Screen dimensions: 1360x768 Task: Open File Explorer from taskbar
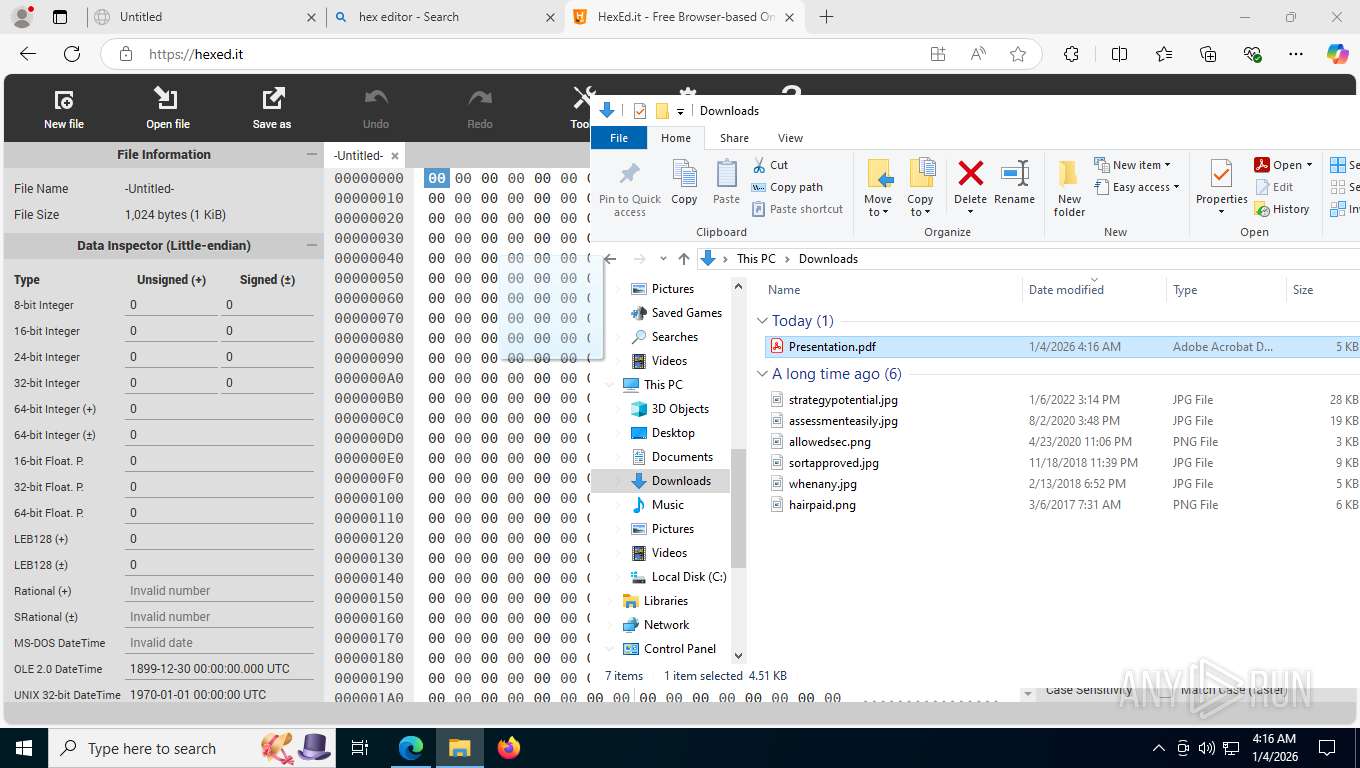click(x=459, y=748)
